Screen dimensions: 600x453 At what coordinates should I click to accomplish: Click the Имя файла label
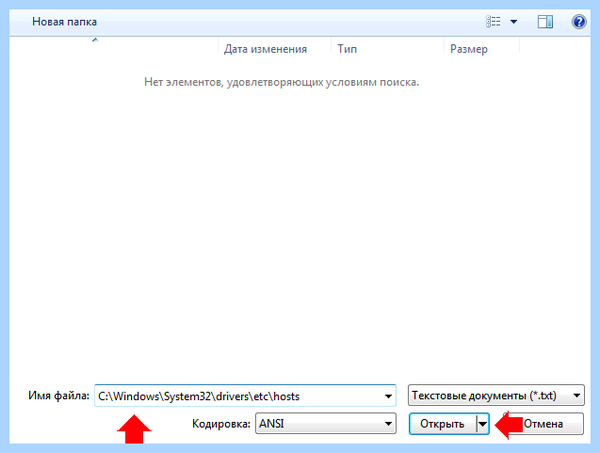tap(59, 395)
